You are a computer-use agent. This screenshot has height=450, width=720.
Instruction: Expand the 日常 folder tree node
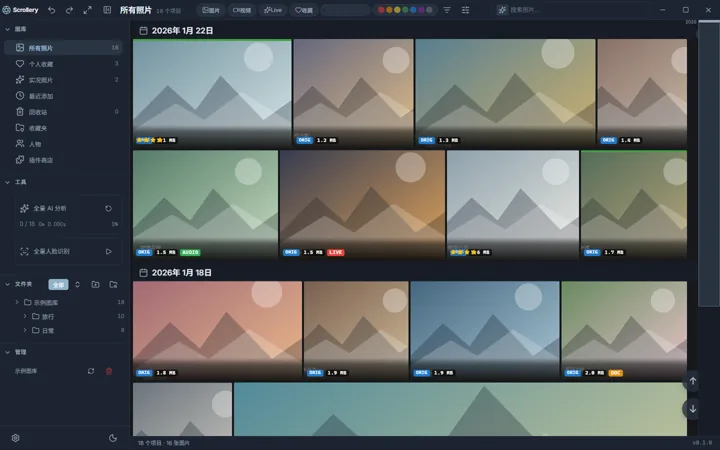(25, 330)
